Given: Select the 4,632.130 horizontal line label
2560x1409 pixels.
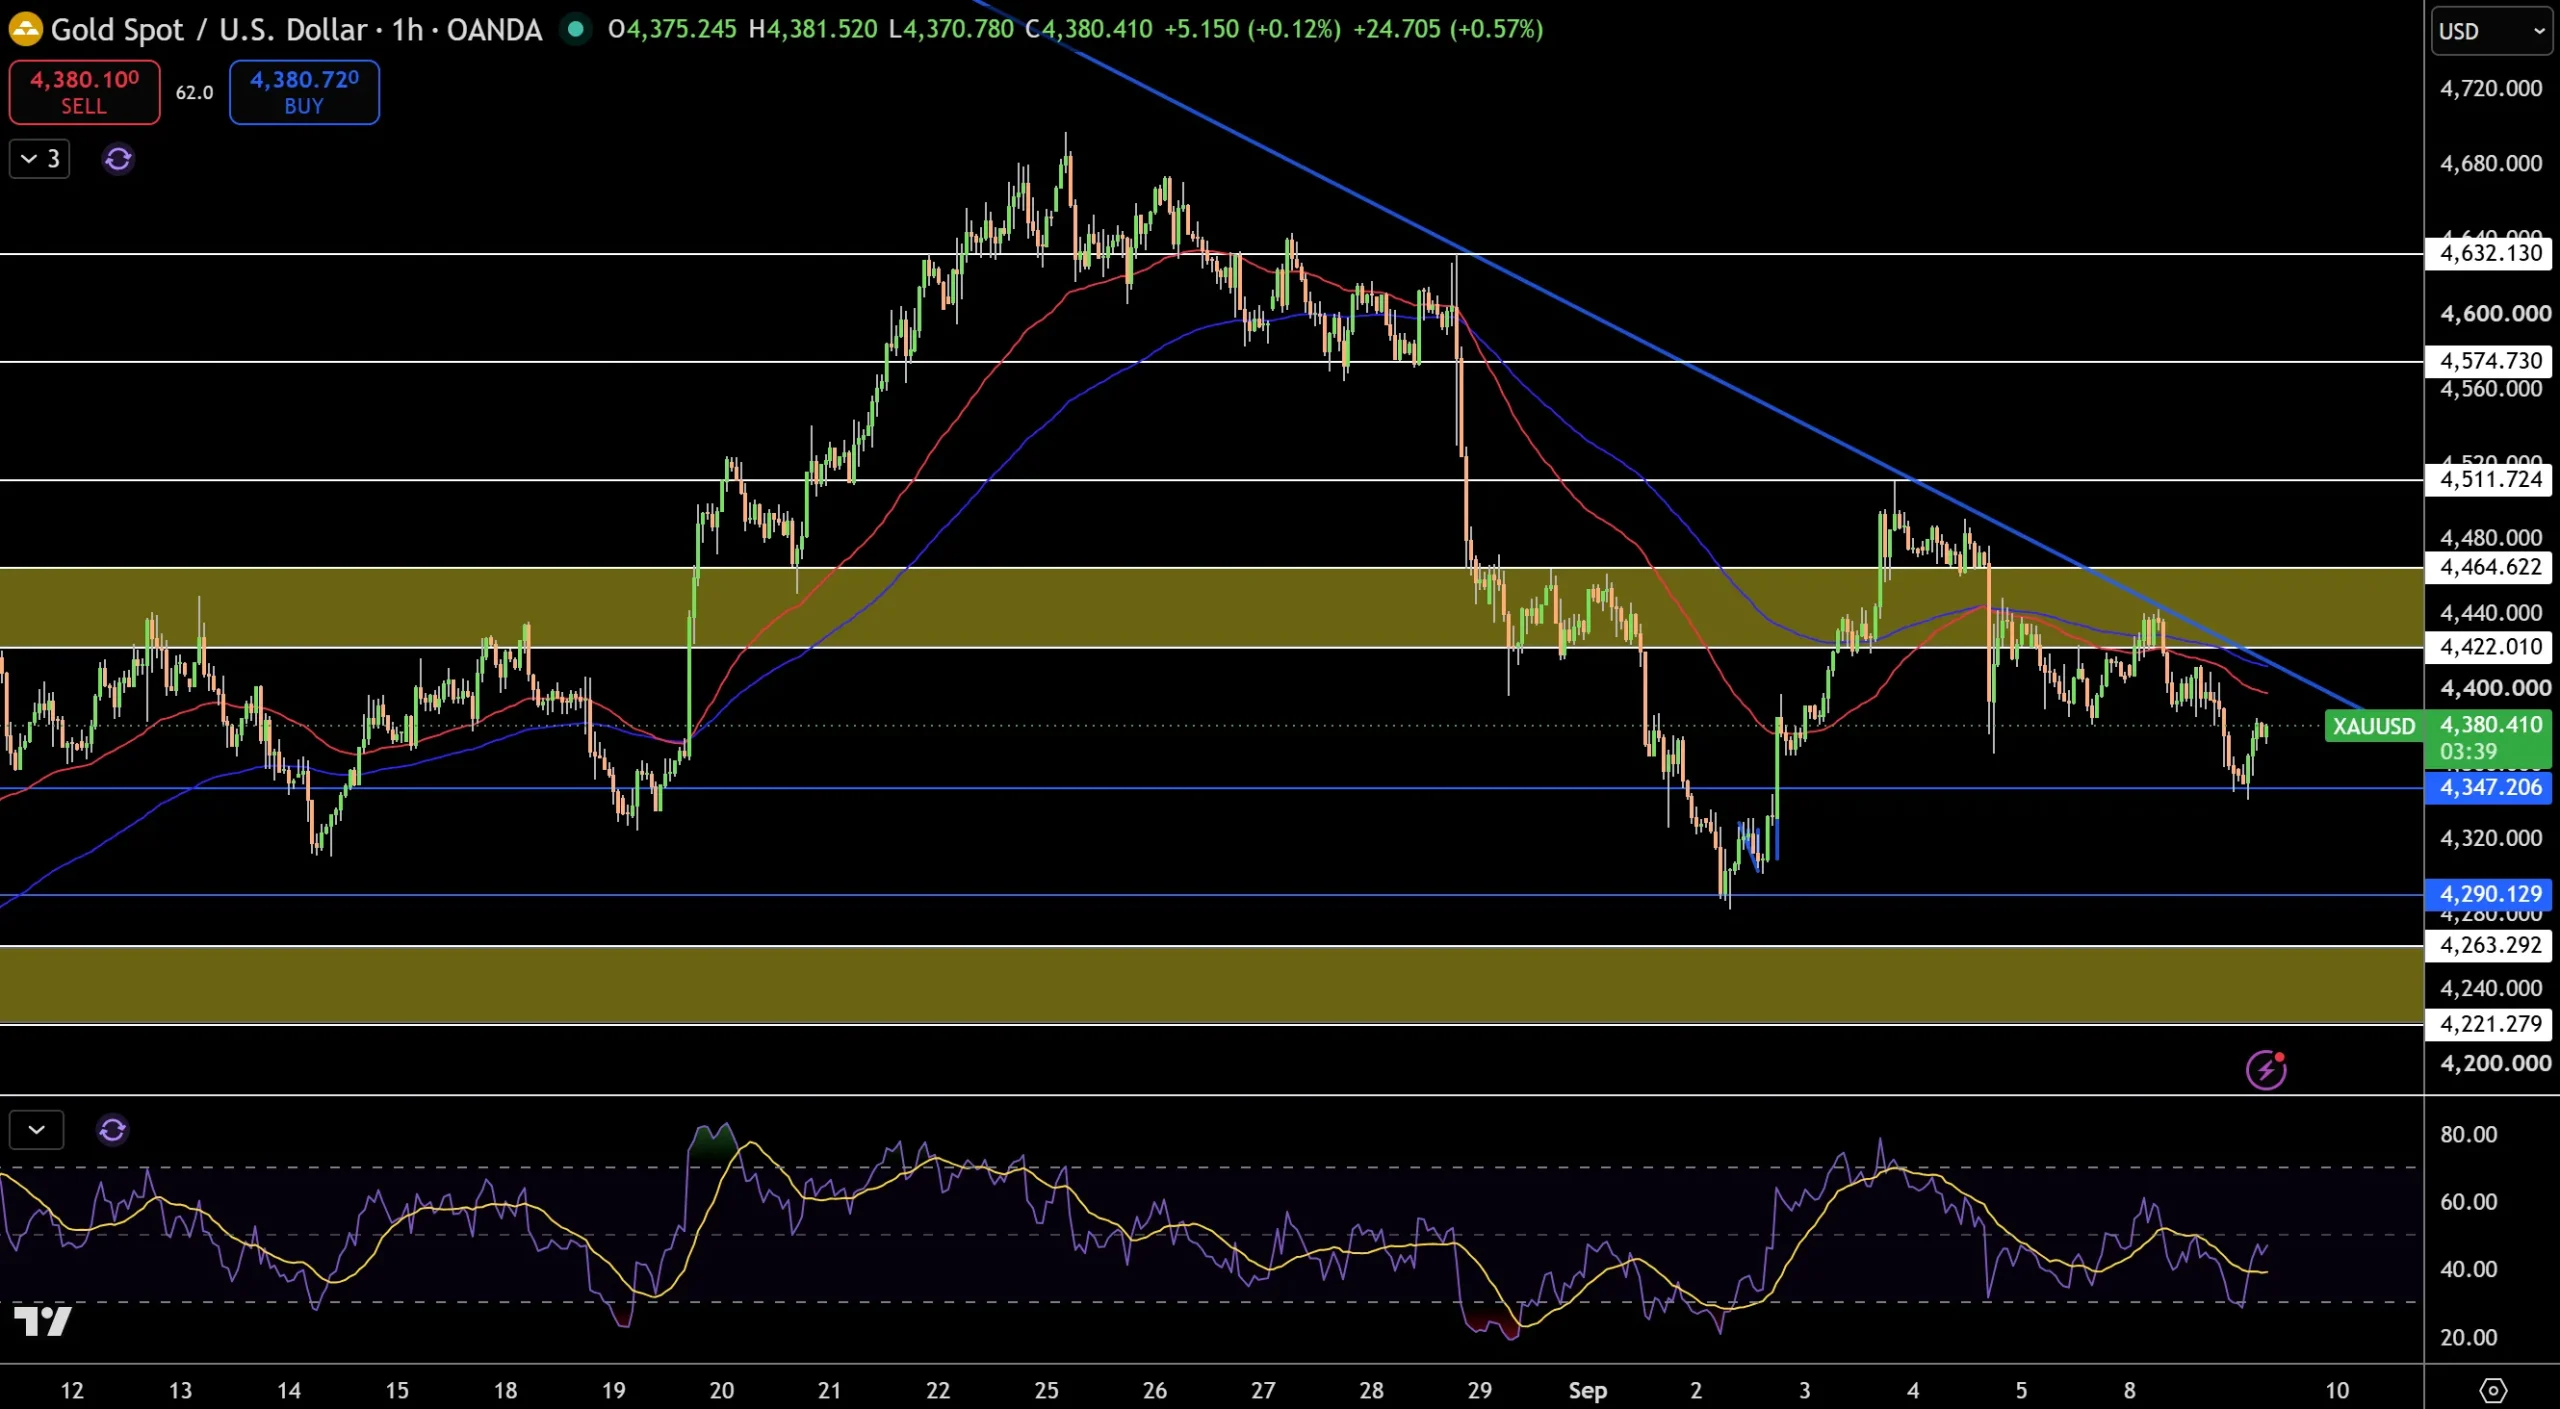Looking at the screenshot, I should click(2490, 253).
